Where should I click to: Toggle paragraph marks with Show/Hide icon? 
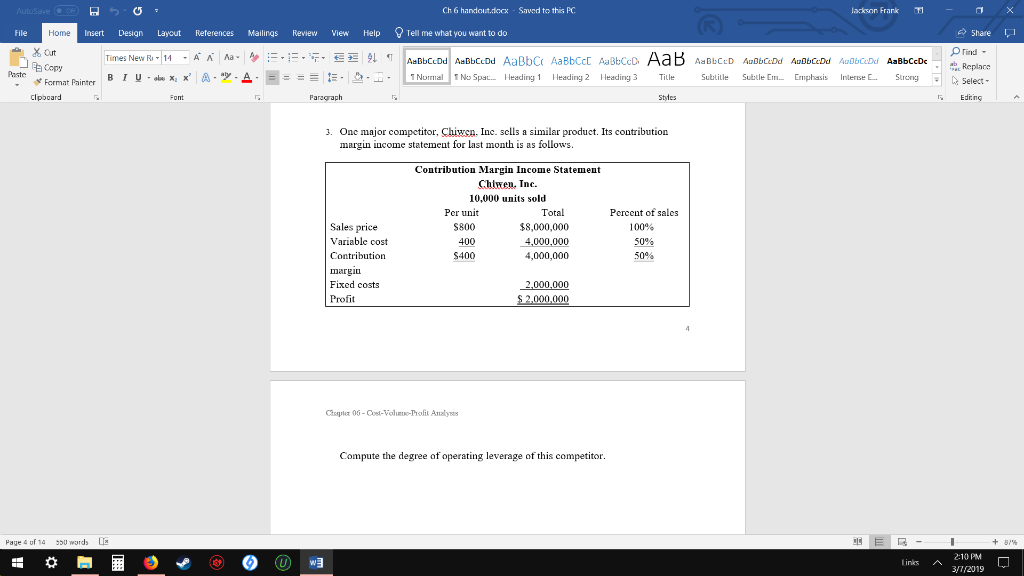390,57
